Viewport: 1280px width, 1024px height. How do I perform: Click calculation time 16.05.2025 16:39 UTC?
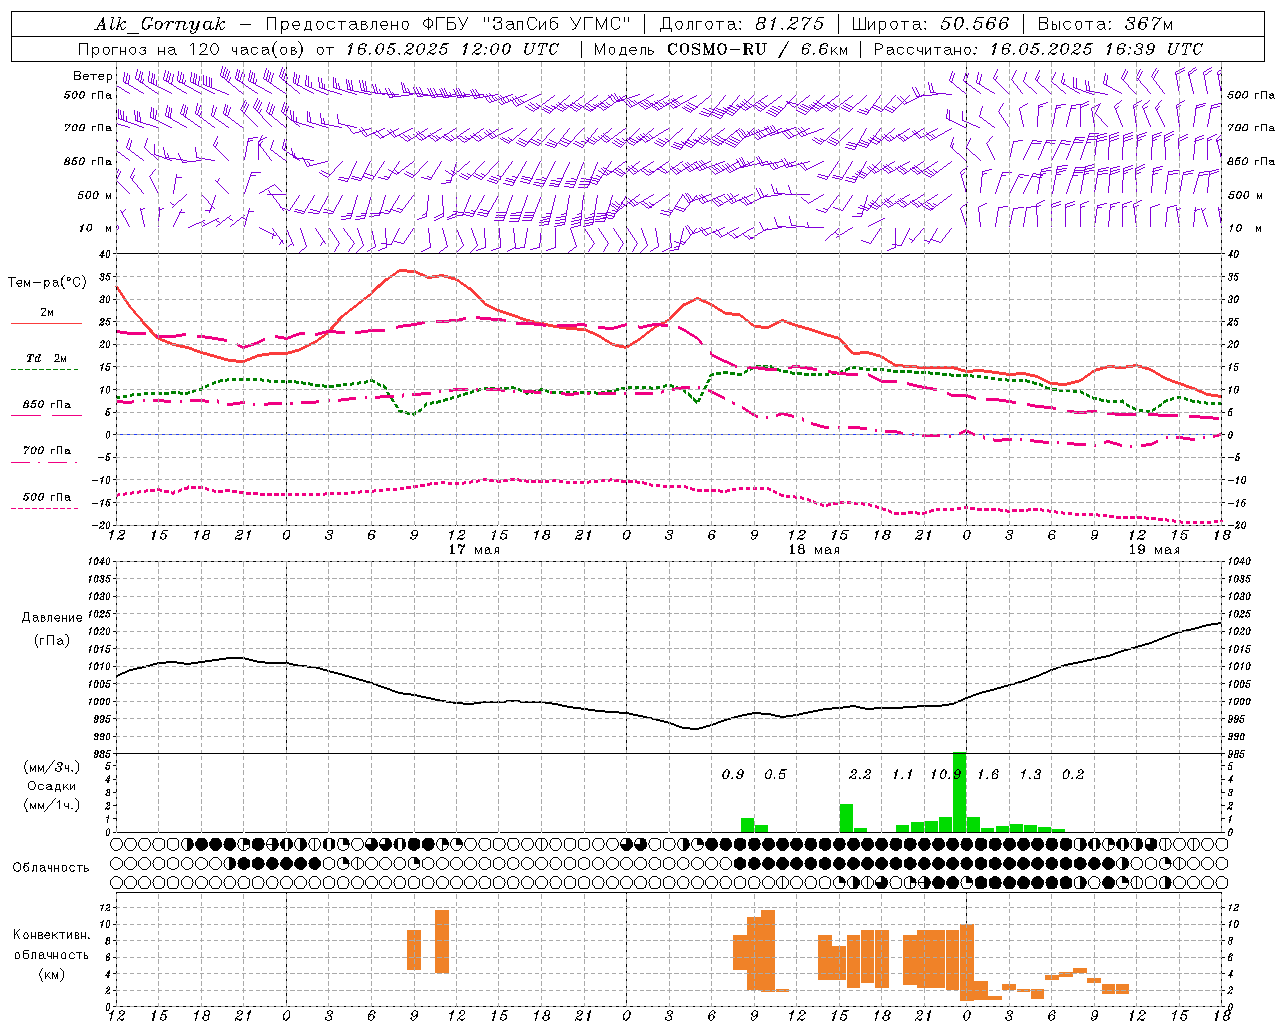[x=1096, y=49]
